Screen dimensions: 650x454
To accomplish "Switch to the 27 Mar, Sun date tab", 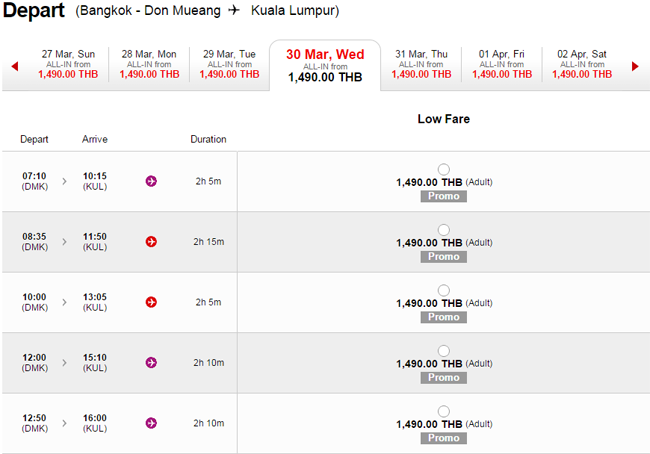I will [x=68, y=64].
